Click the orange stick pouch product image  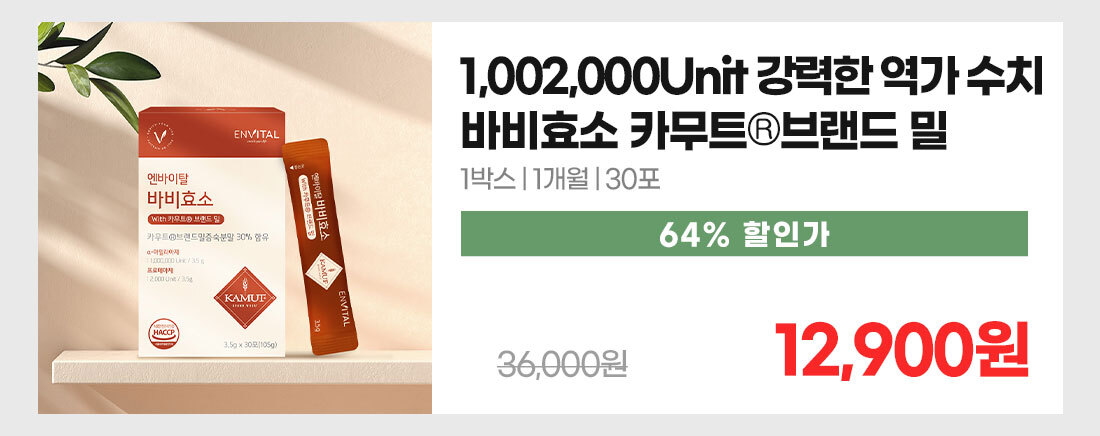321,245
